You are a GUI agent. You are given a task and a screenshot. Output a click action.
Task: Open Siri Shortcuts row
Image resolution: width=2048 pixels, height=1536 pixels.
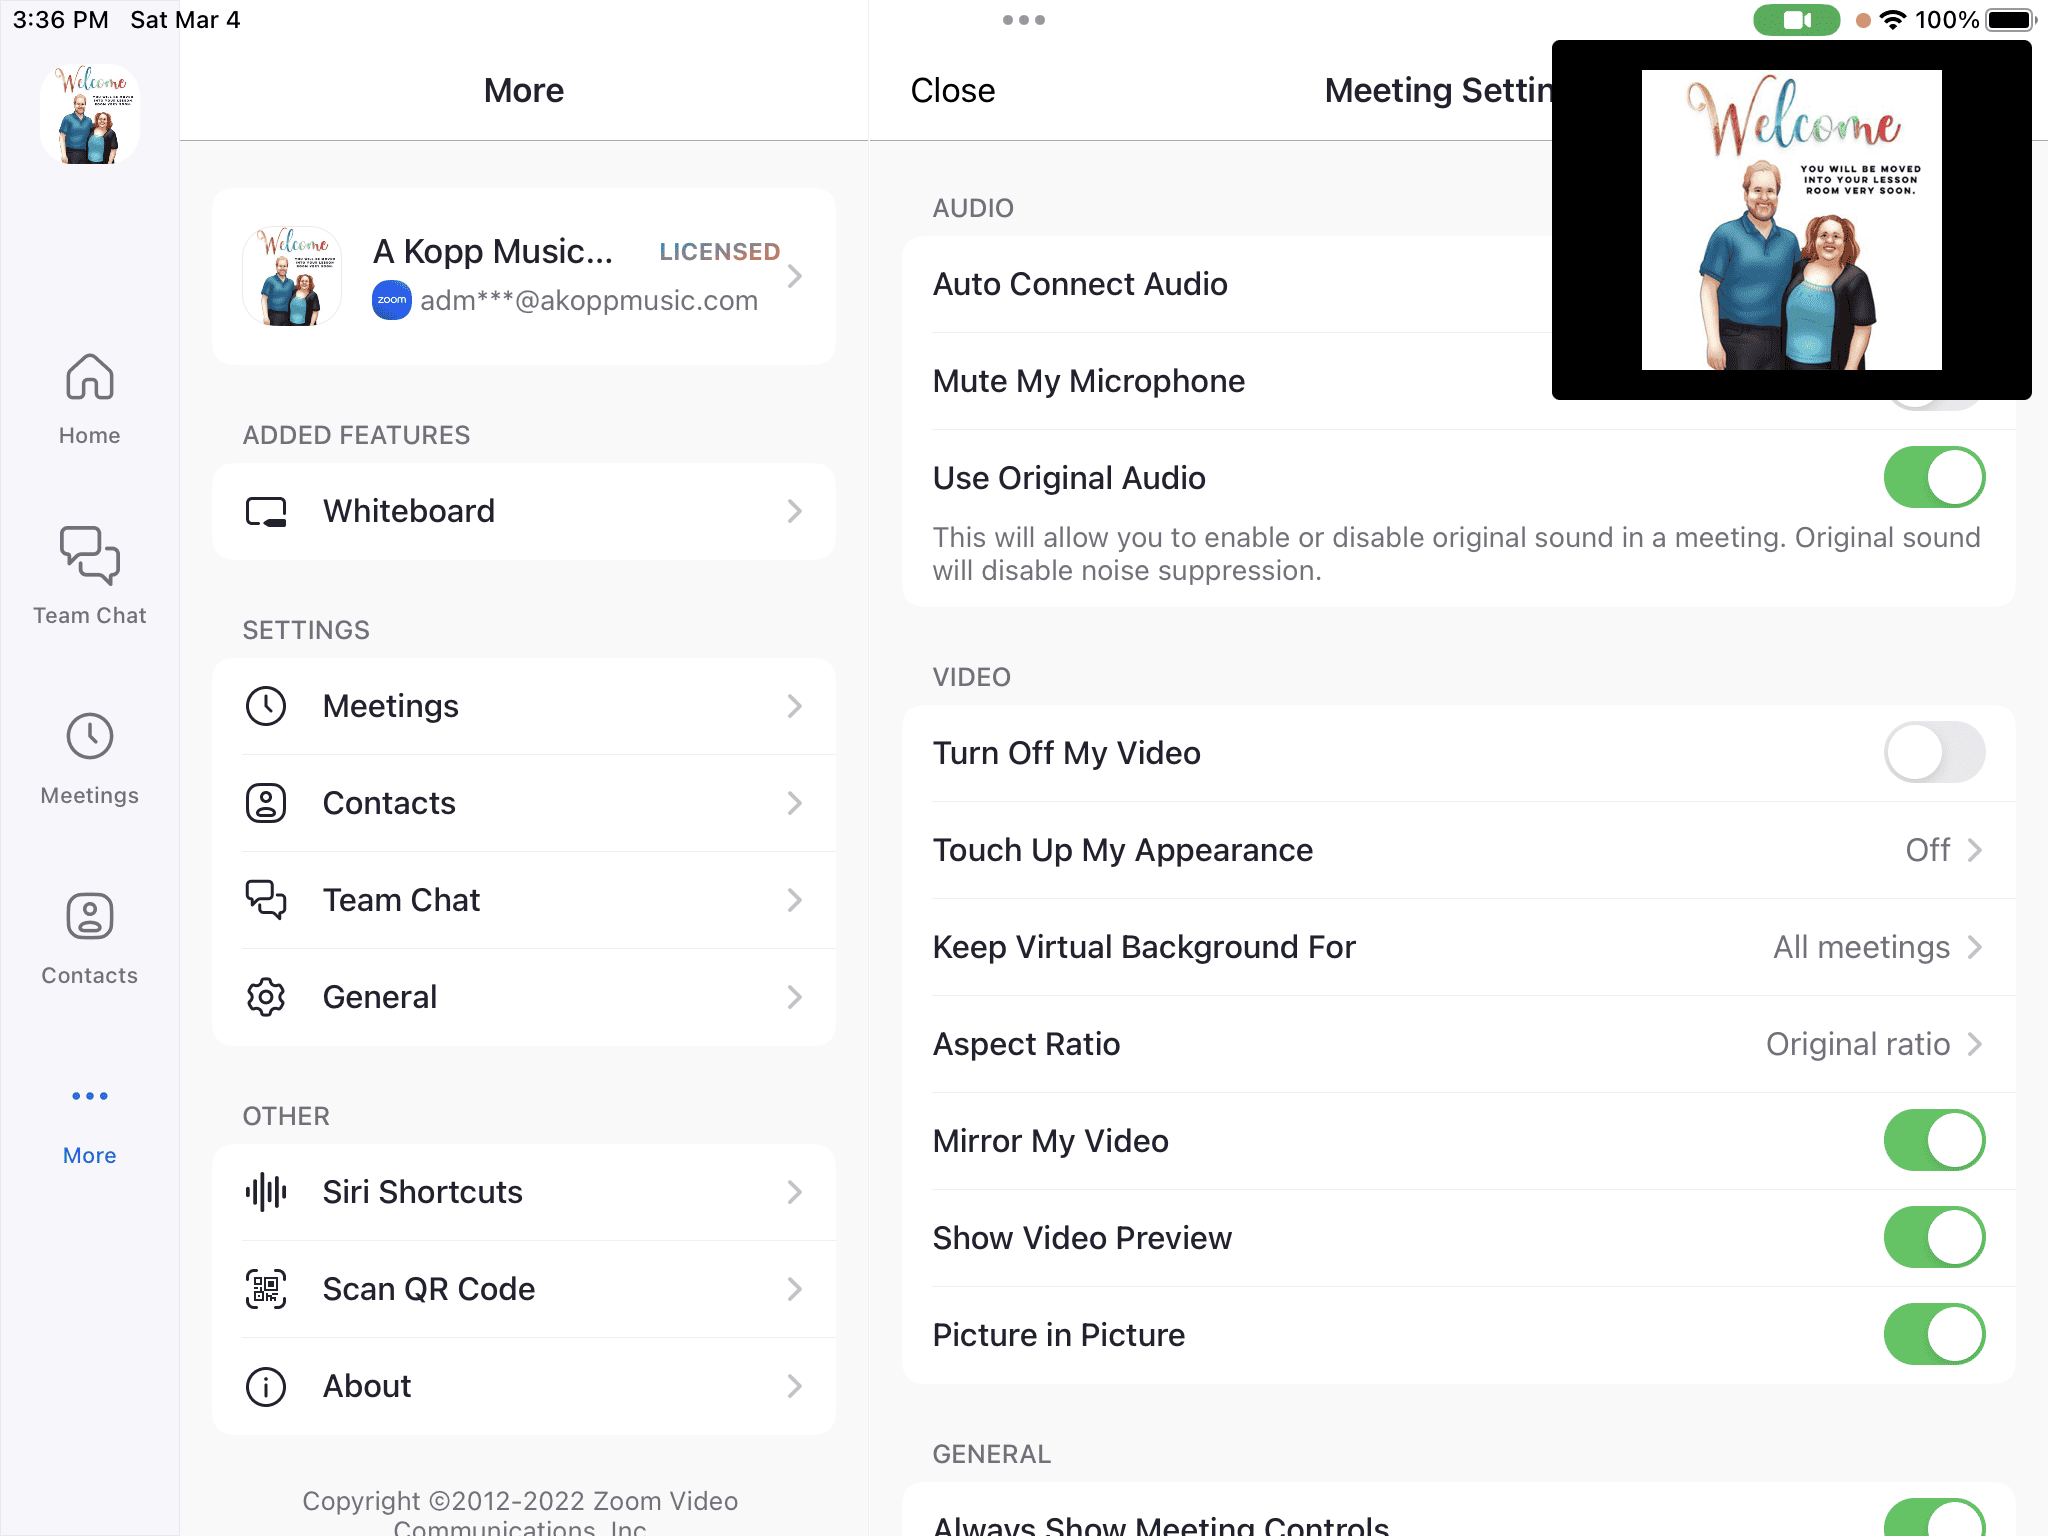[524, 1192]
